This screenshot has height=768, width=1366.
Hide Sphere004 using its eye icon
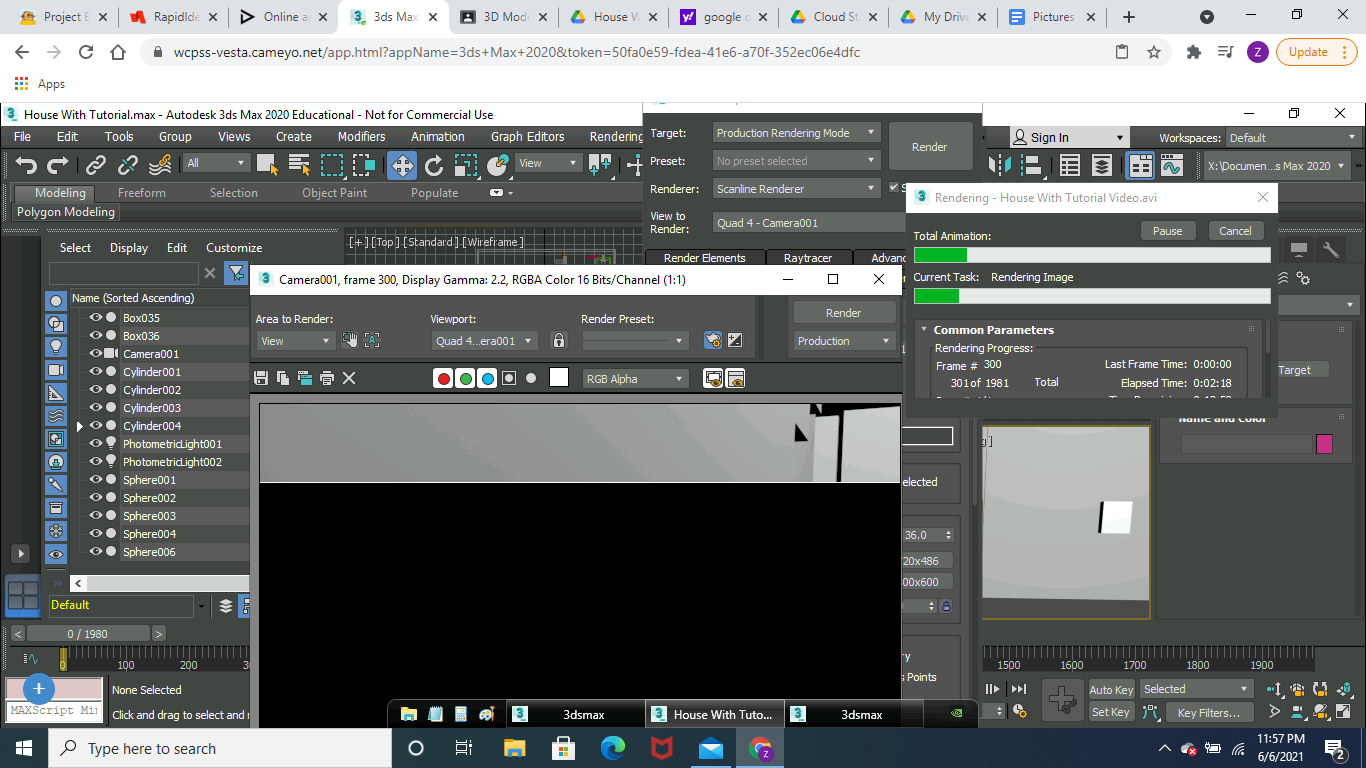pos(96,534)
